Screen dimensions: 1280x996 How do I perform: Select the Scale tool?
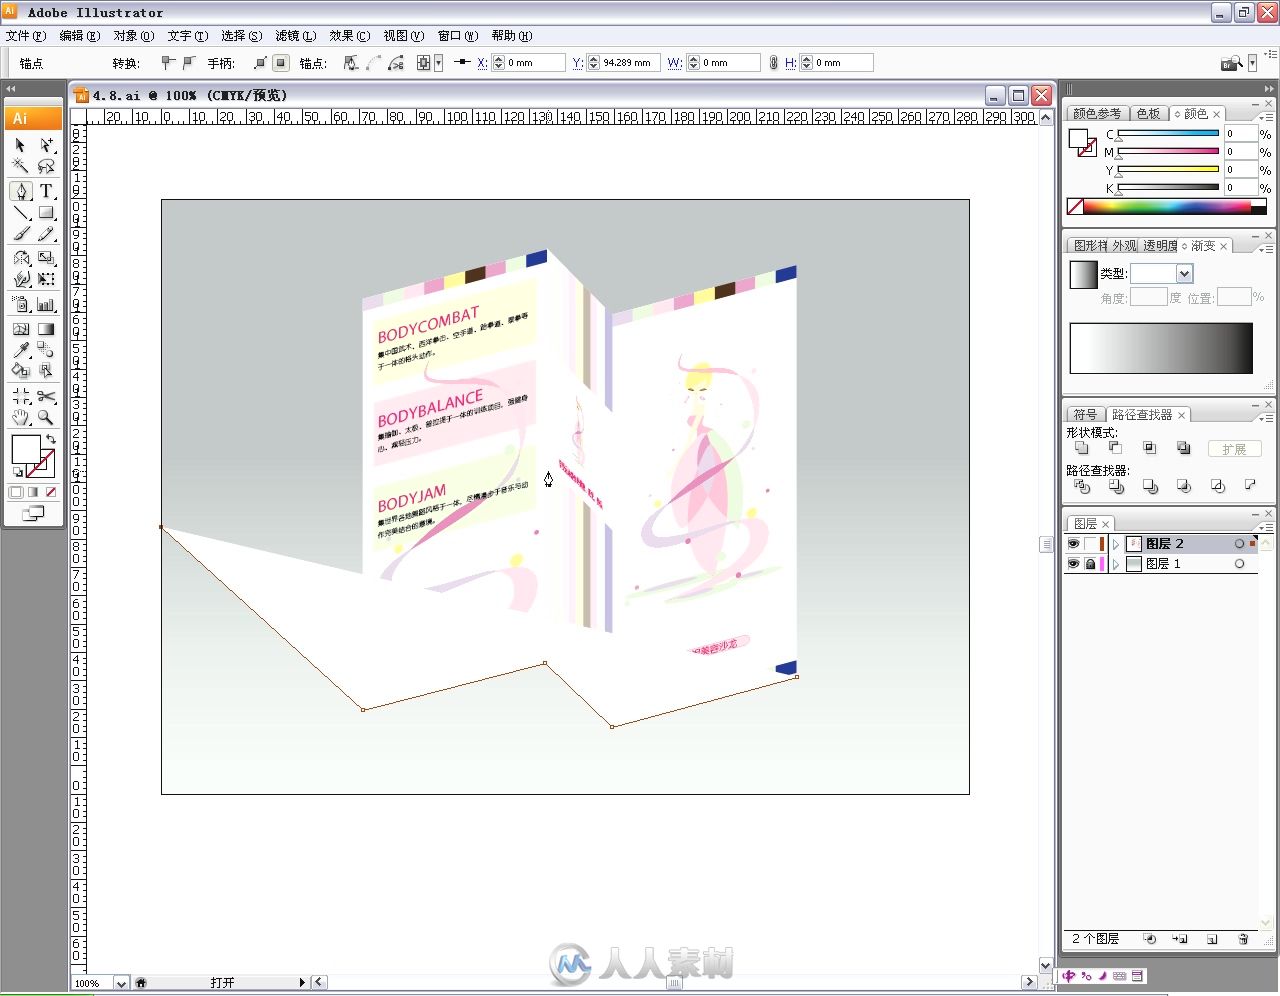46,258
